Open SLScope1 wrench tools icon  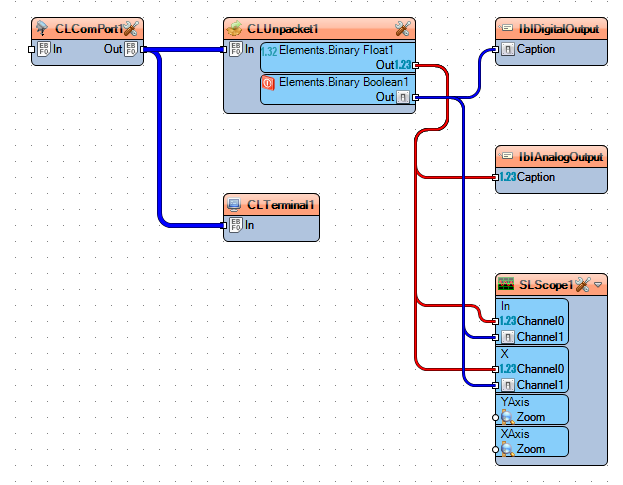click(x=582, y=284)
